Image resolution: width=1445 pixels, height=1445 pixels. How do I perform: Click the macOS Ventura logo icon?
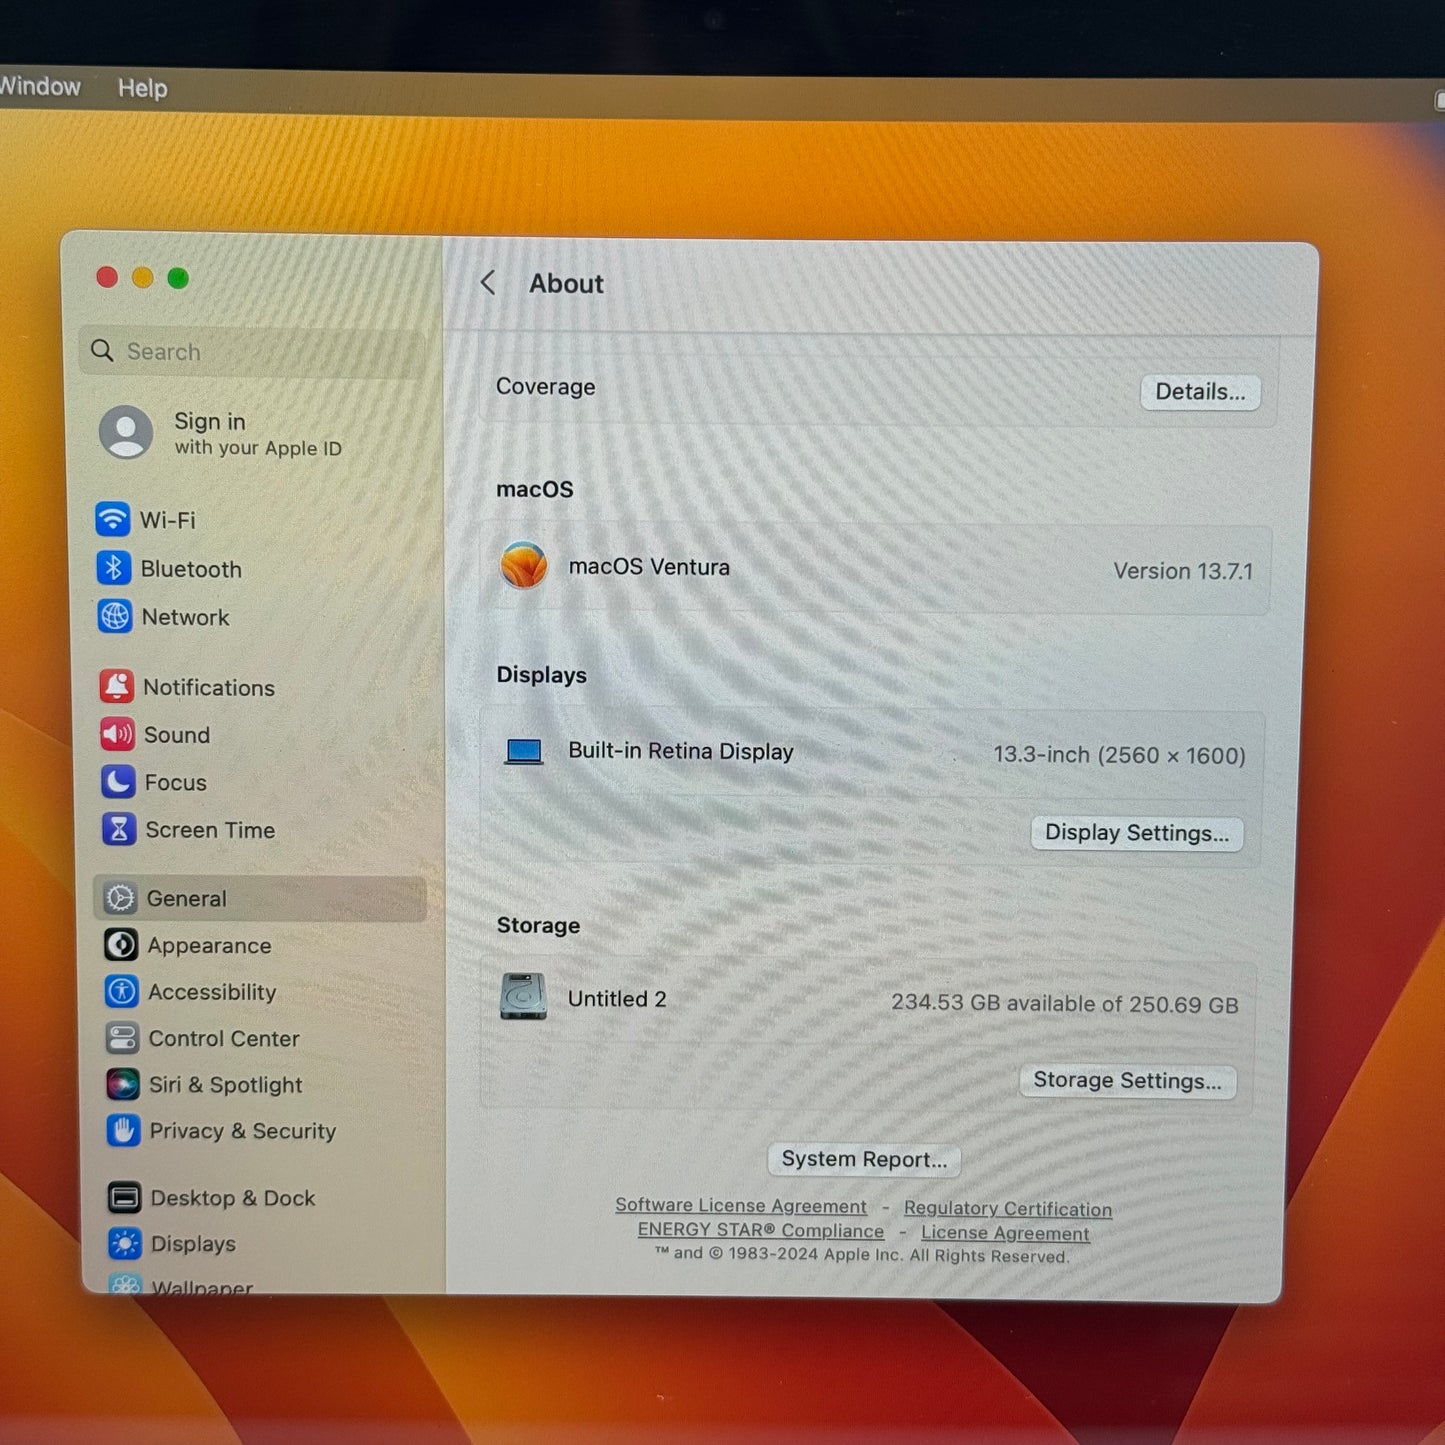[524, 565]
